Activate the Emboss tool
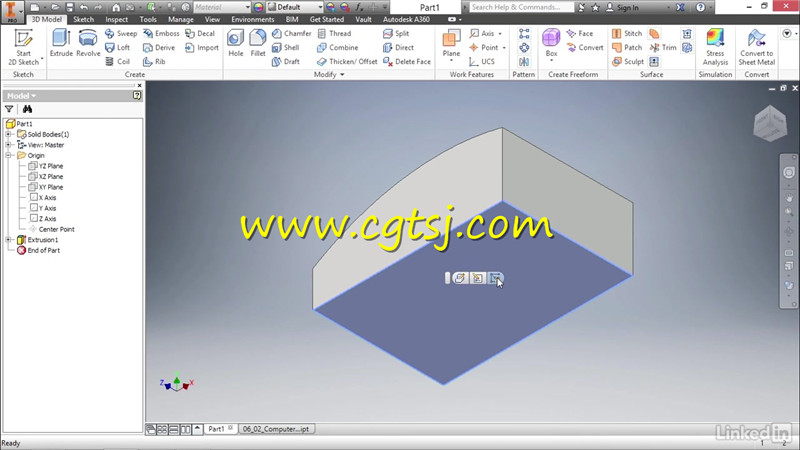The height and width of the screenshot is (450, 800). (x=161, y=33)
